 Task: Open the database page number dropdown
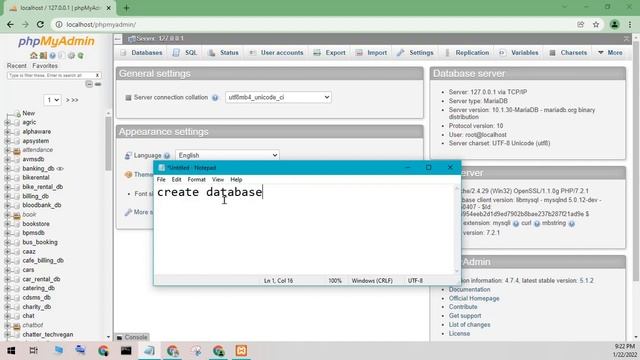(52, 100)
